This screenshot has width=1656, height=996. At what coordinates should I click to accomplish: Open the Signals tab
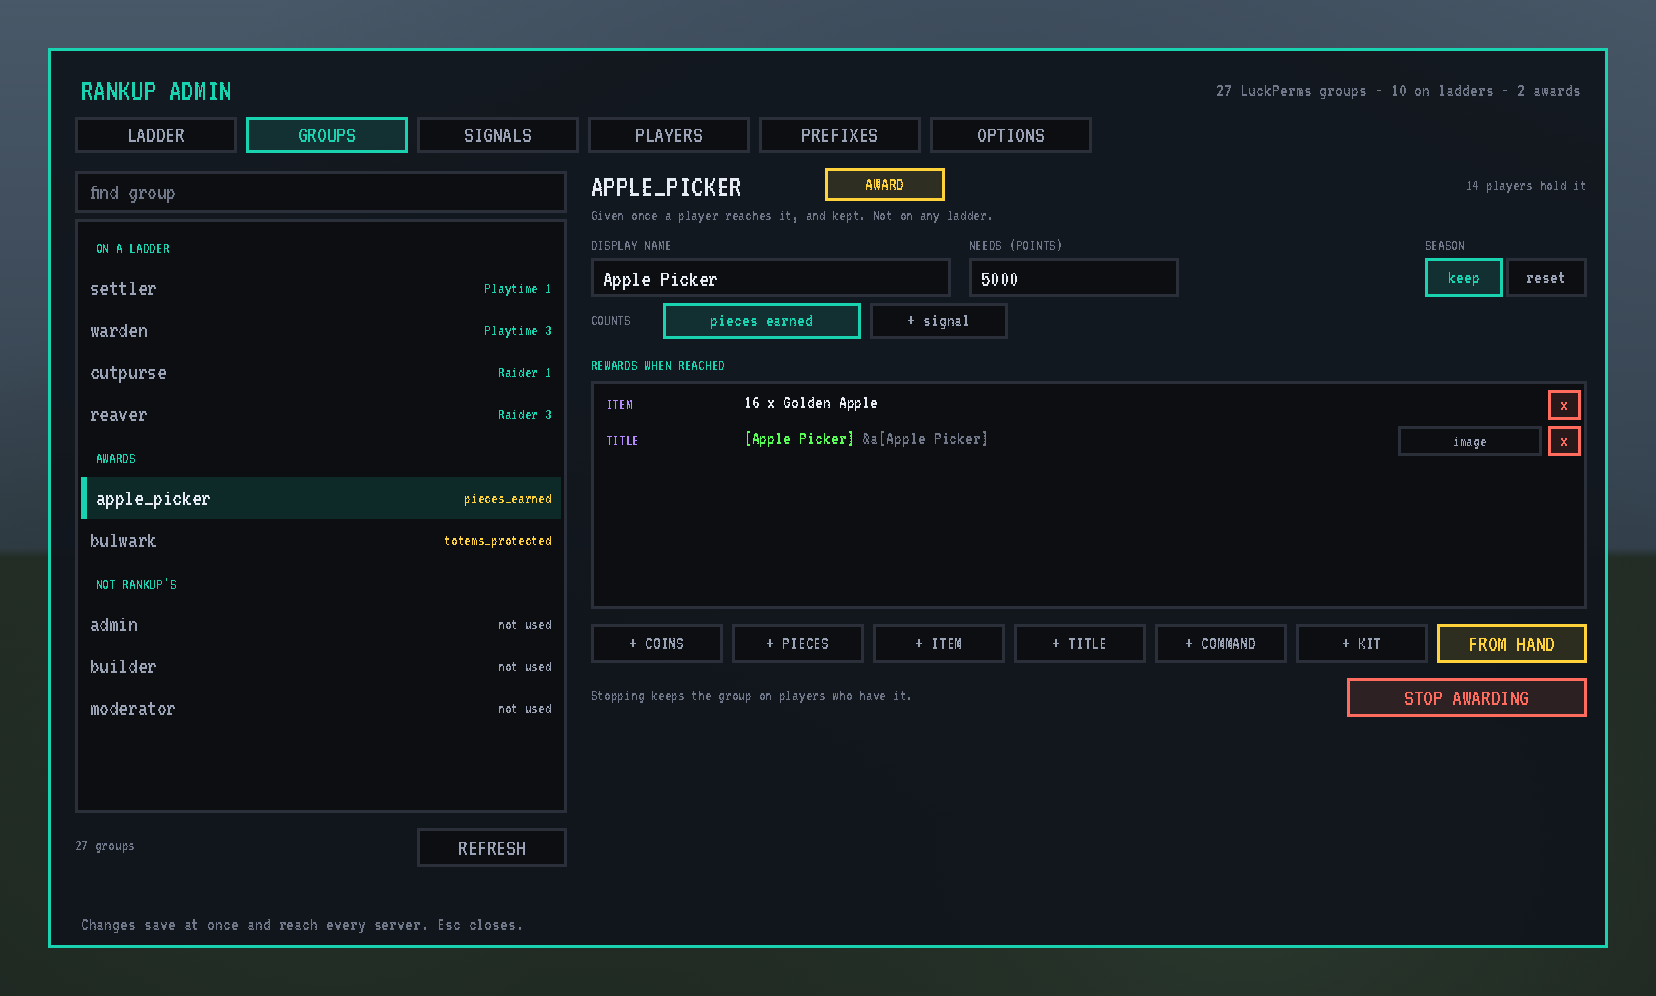497,135
